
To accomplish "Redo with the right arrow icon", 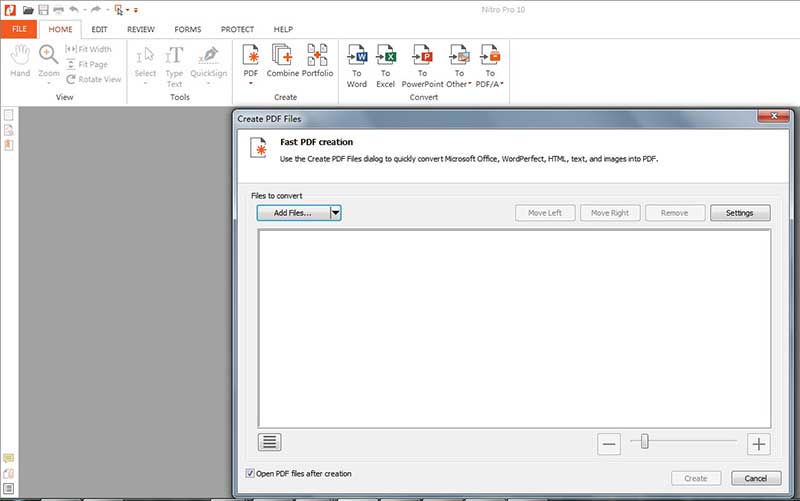I will [95, 9].
